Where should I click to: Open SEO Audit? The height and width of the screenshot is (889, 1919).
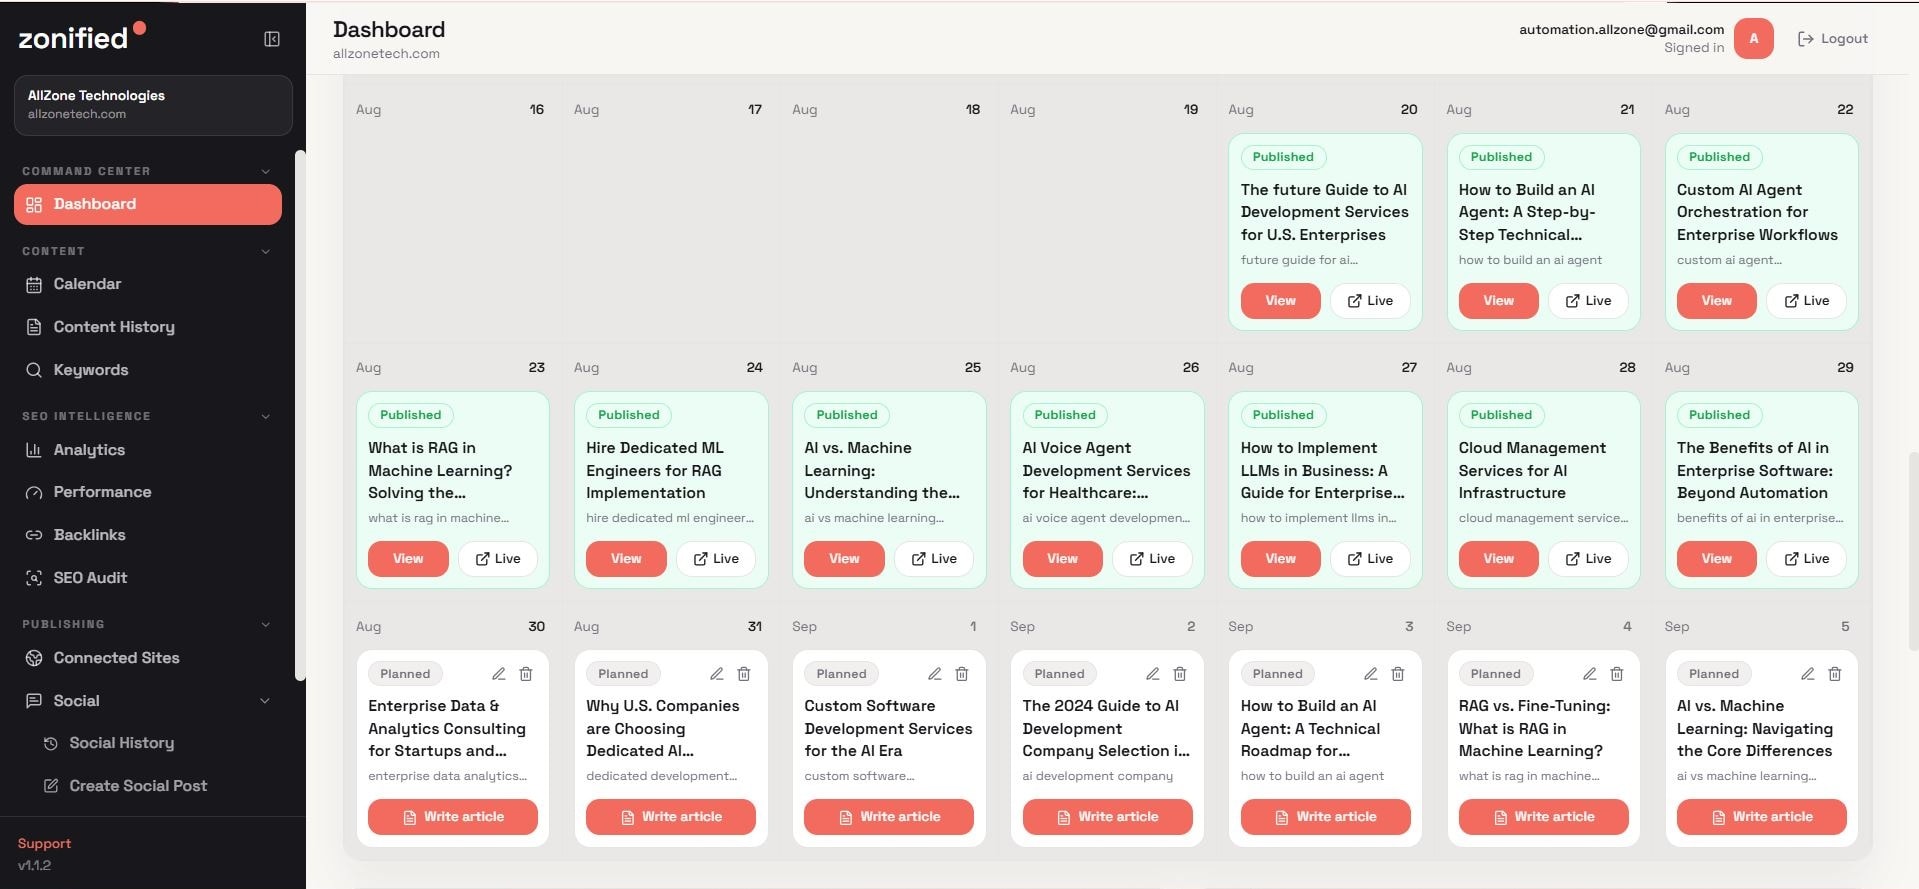click(x=148, y=578)
